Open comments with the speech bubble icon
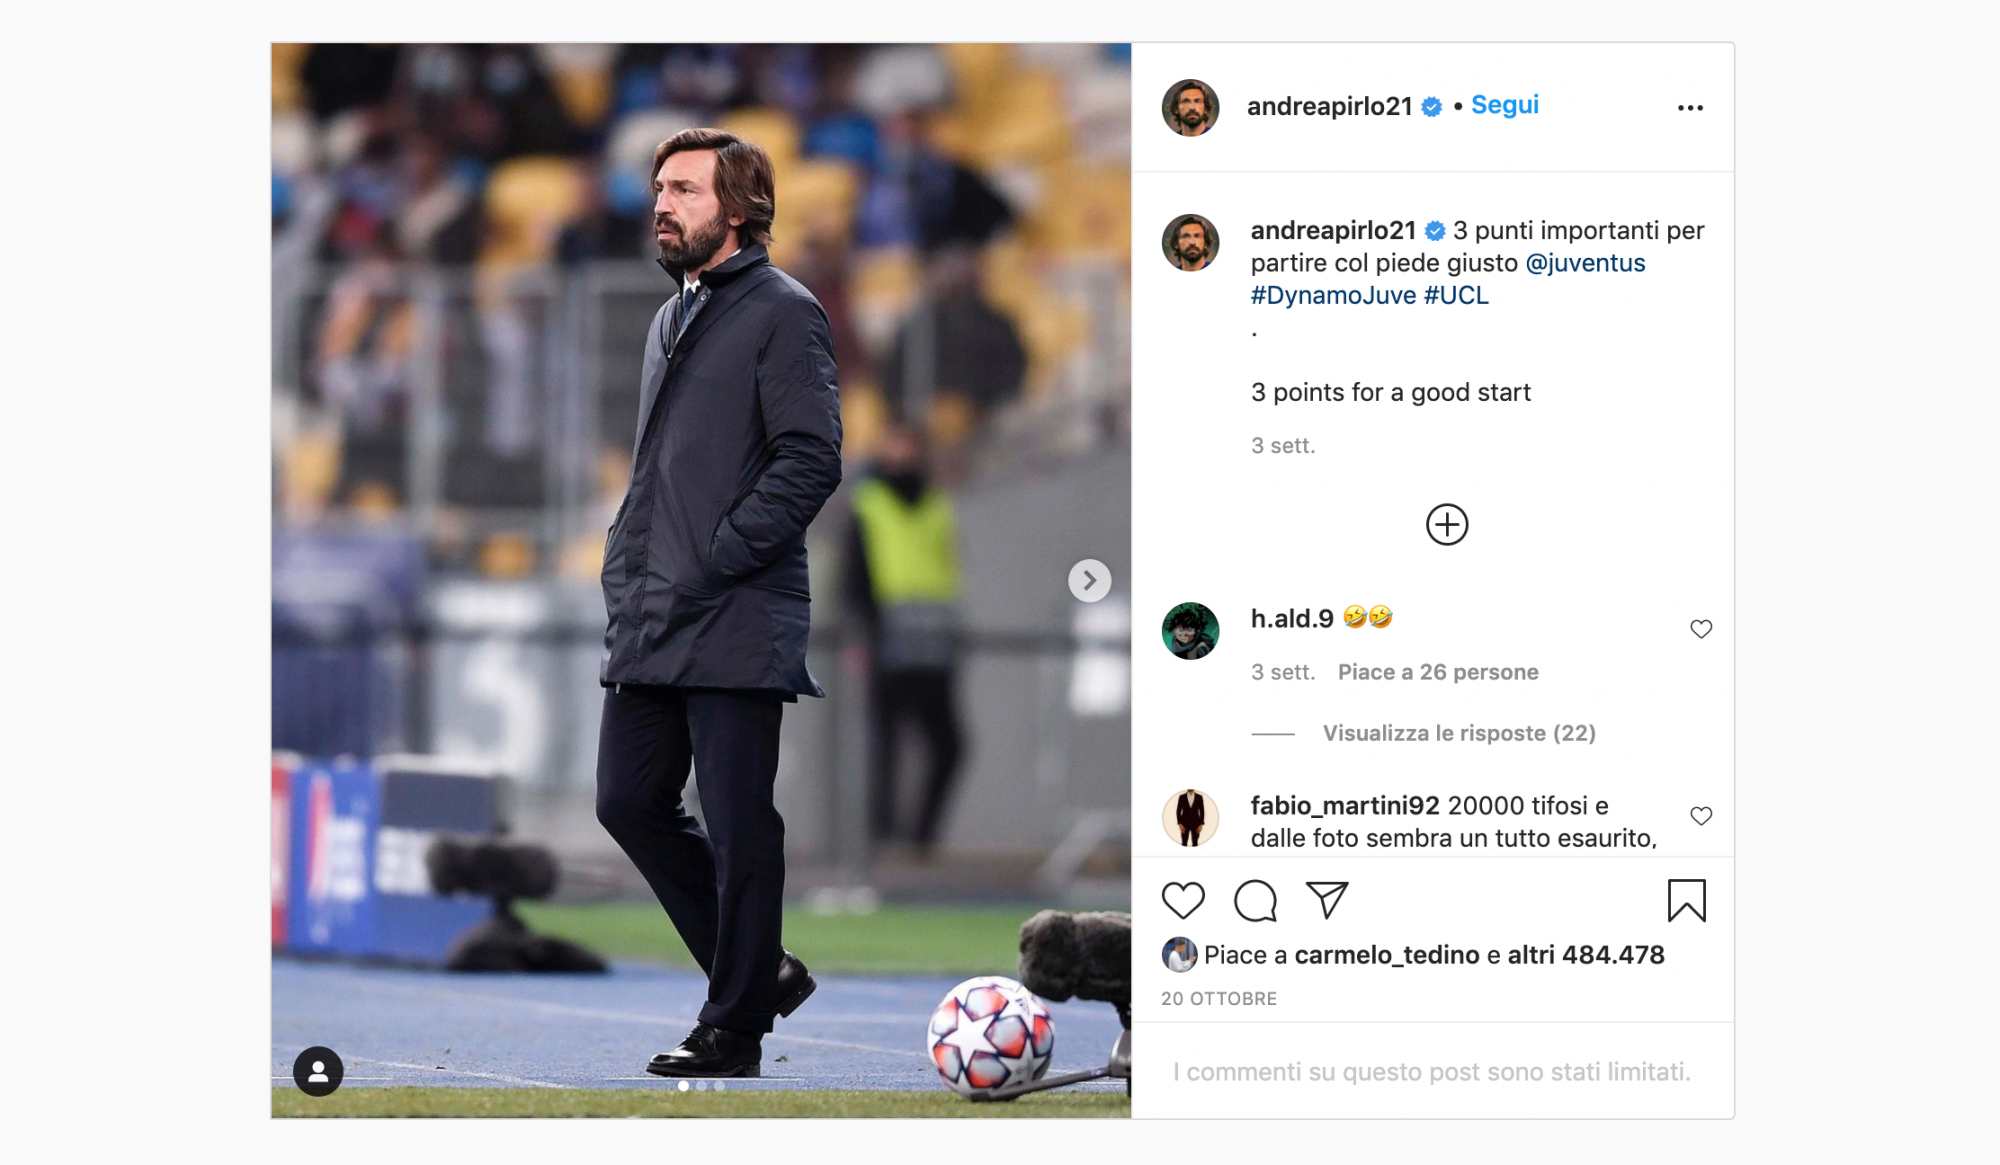 point(1255,901)
